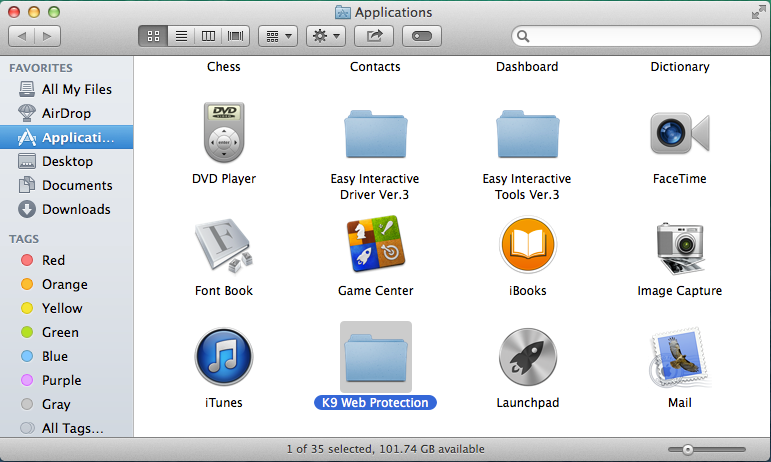
Task: Go forward with the right arrow button
Action: (48, 36)
